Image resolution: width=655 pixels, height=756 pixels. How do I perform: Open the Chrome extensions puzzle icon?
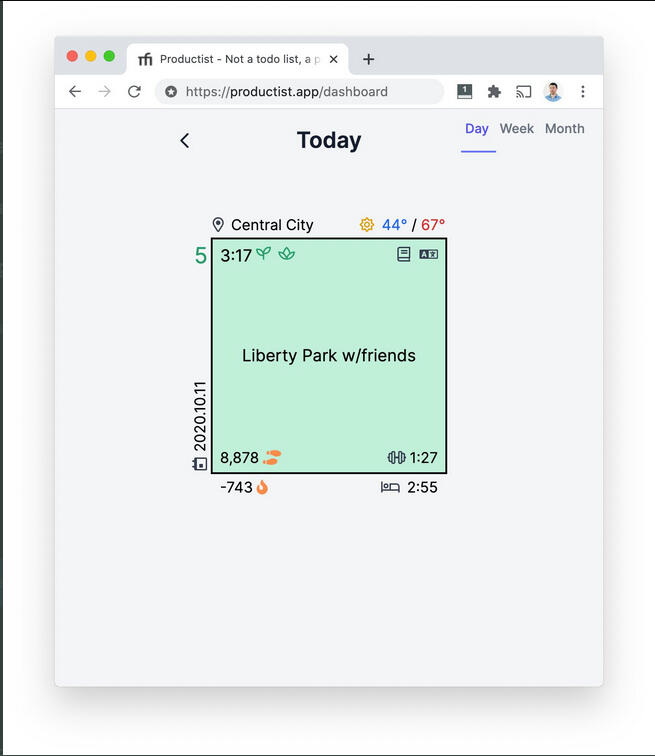pyautogui.click(x=494, y=91)
